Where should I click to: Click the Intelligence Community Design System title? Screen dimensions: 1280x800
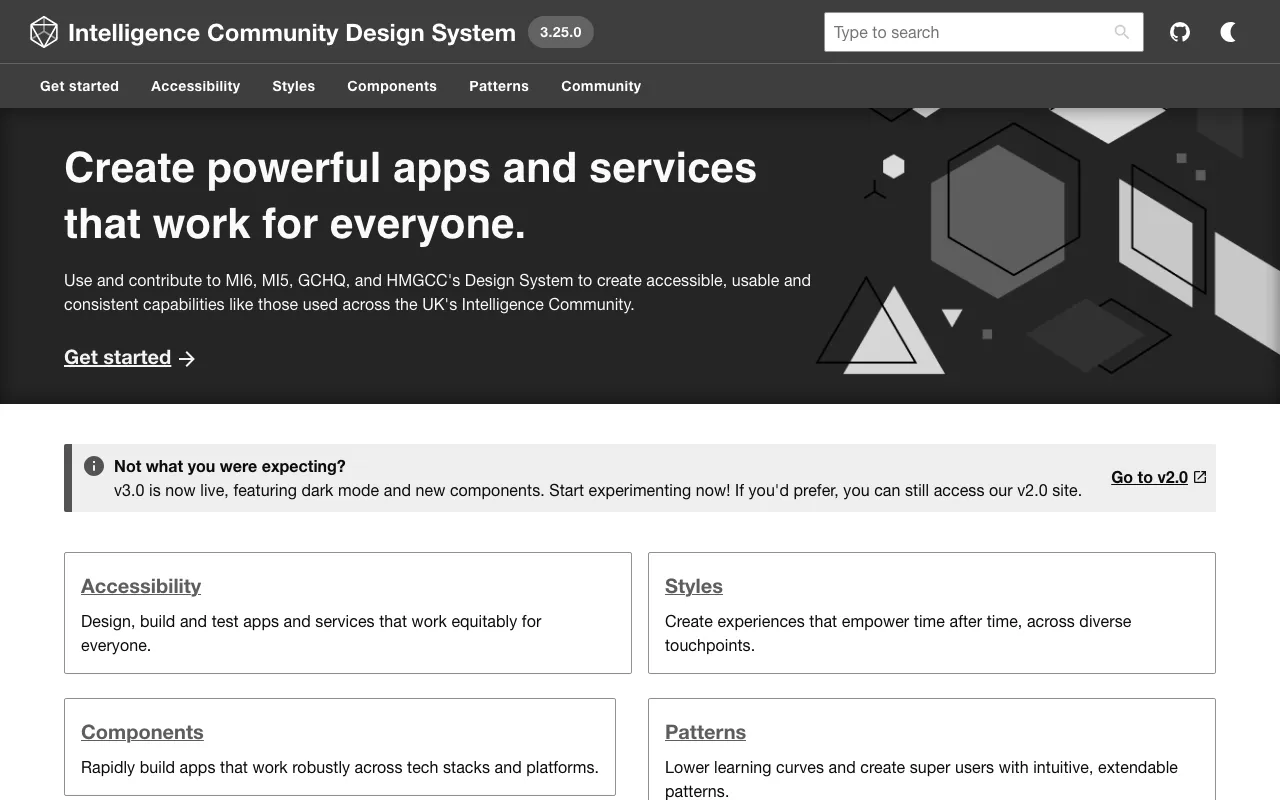(292, 32)
